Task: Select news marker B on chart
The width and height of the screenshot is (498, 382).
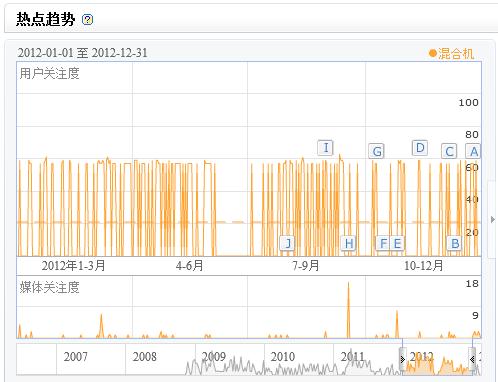Action: point(455,243)
